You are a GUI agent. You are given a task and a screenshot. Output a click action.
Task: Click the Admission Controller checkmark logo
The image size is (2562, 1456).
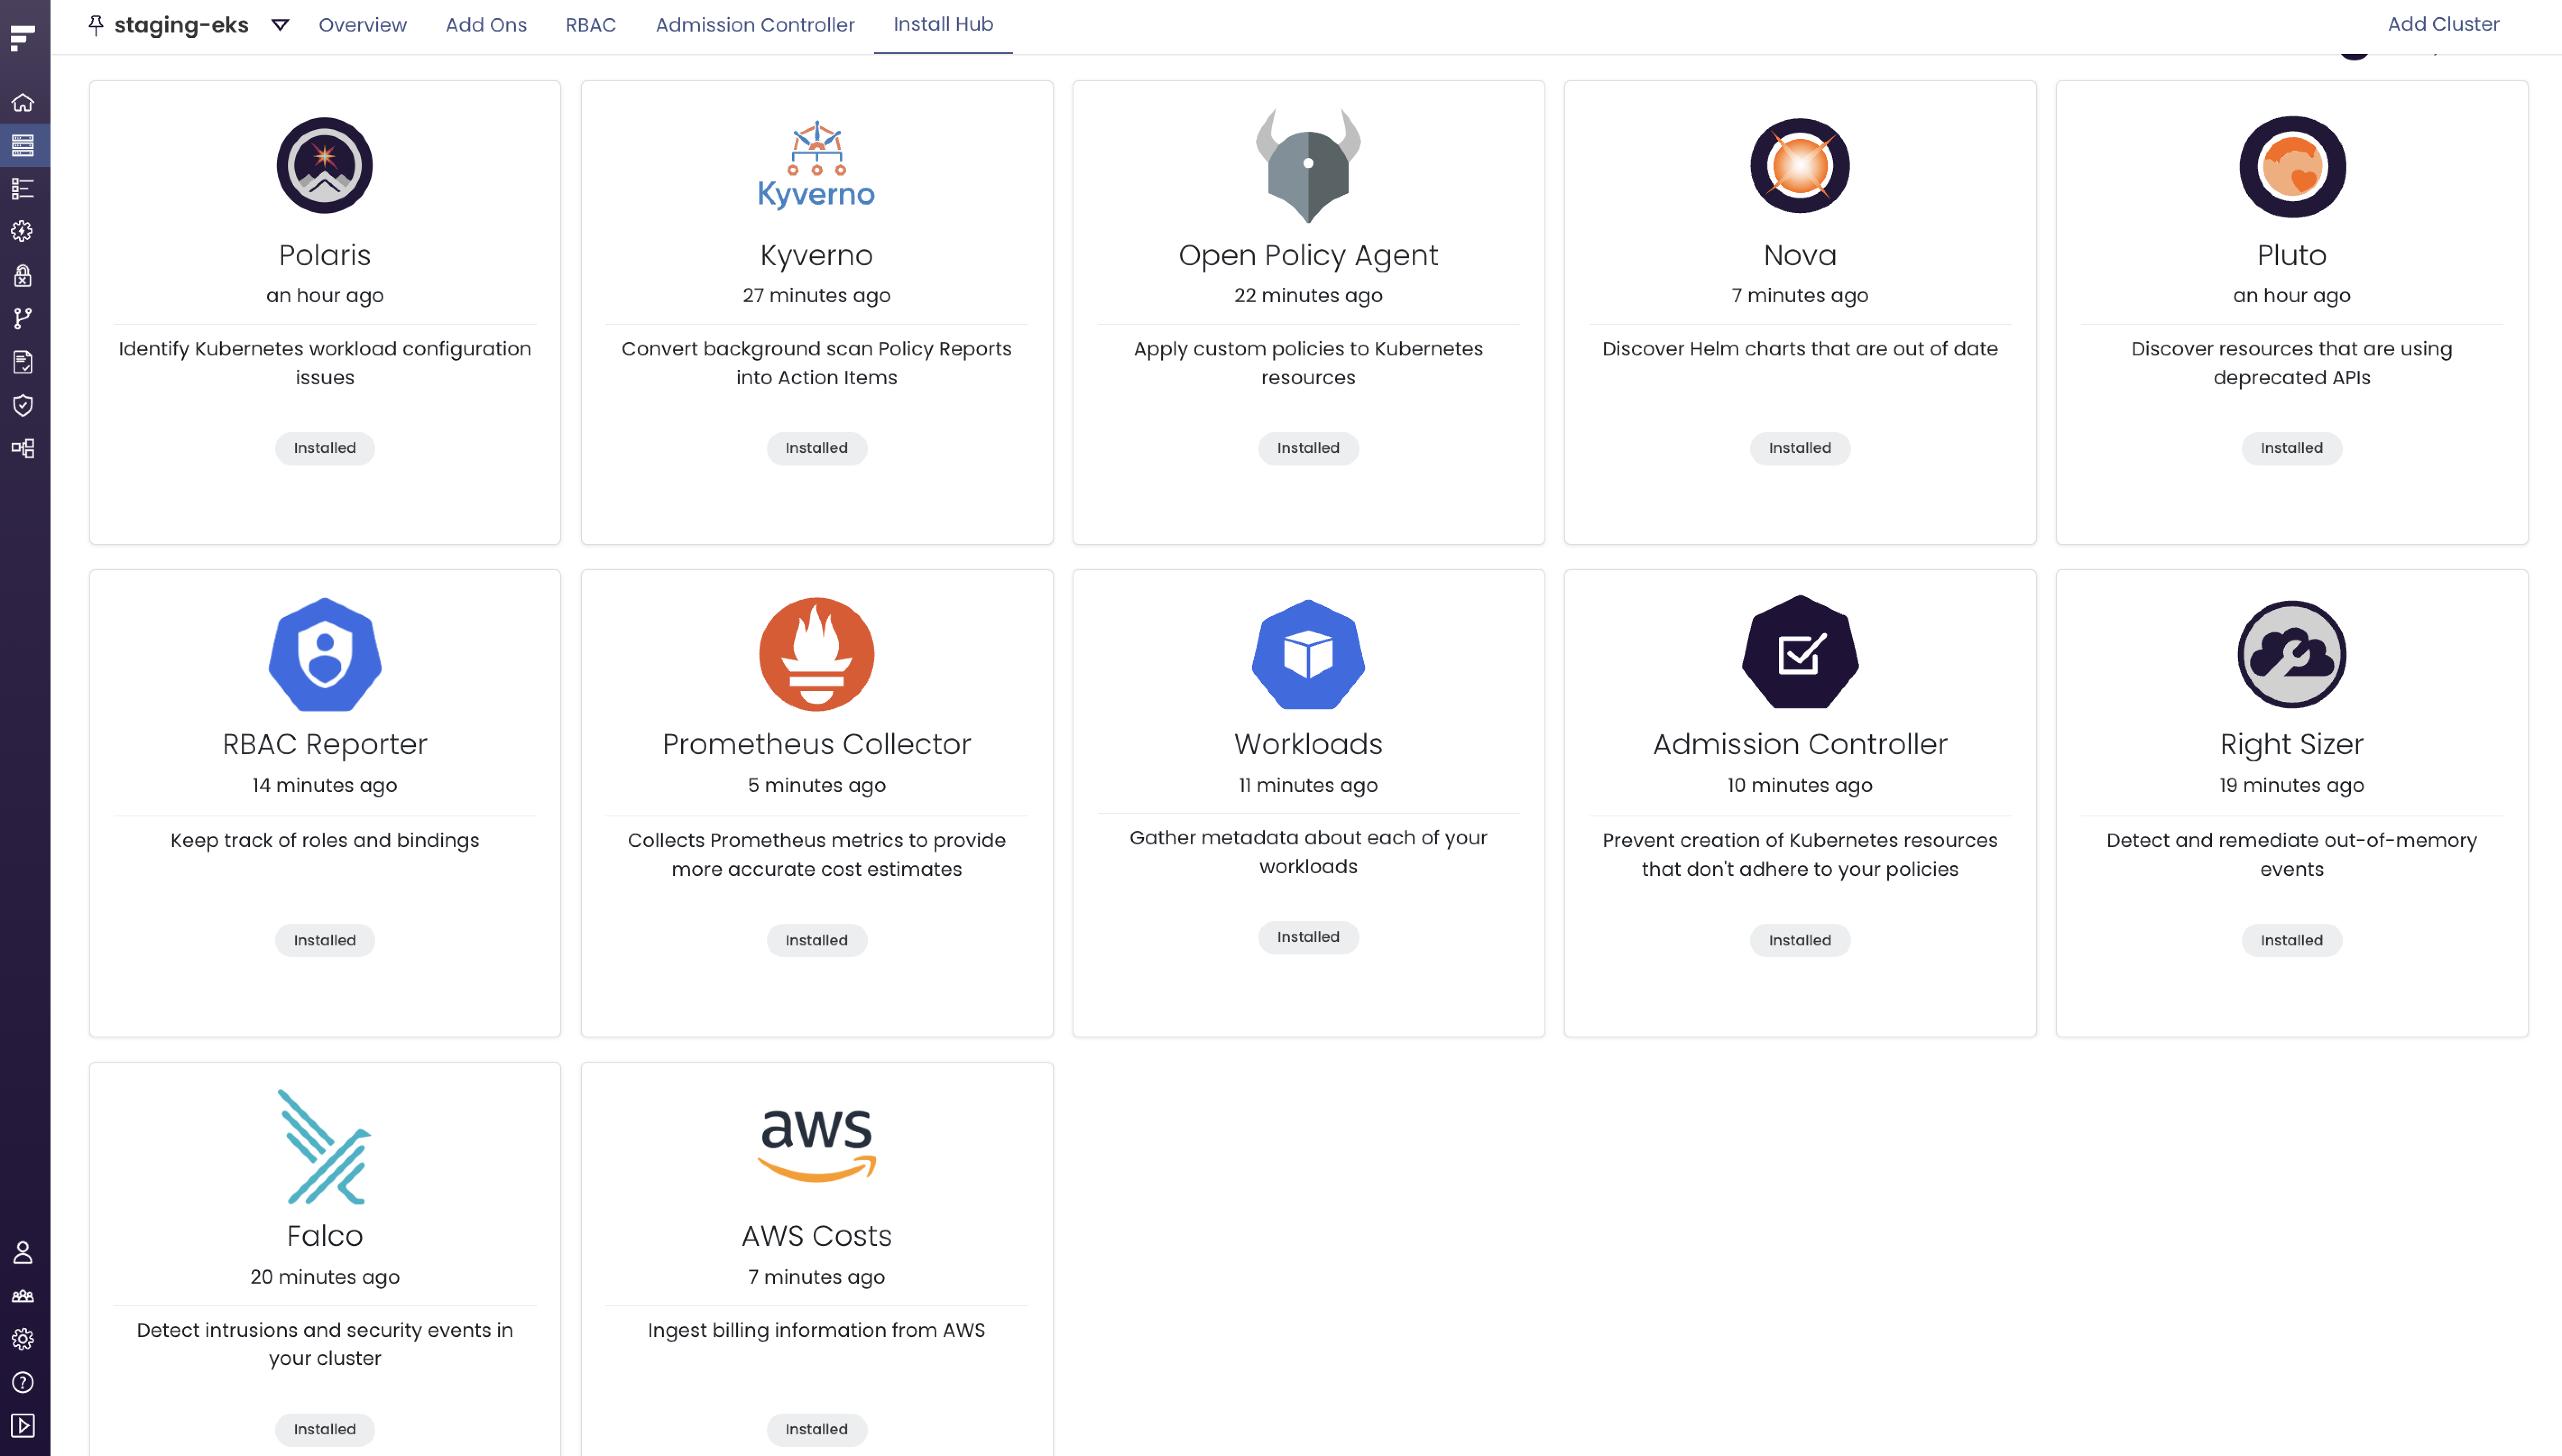pos(1800,653)
